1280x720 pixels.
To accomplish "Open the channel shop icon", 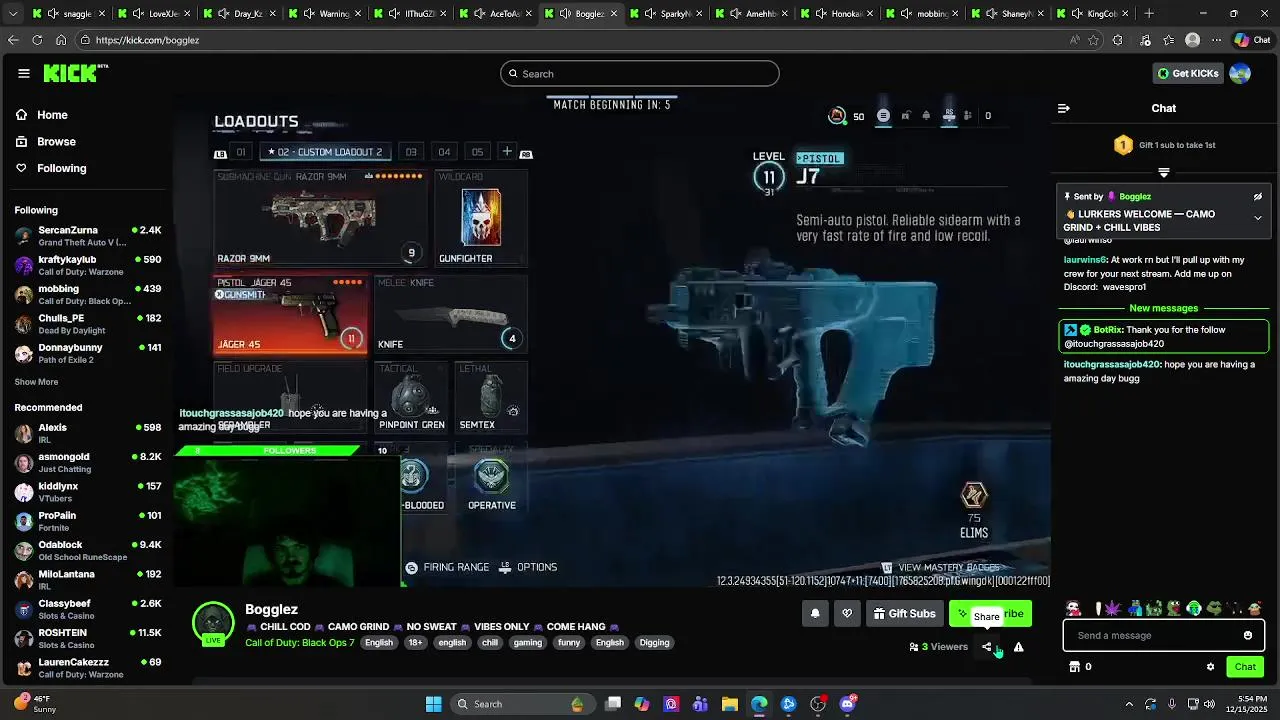I will [x=1075, y=667].
